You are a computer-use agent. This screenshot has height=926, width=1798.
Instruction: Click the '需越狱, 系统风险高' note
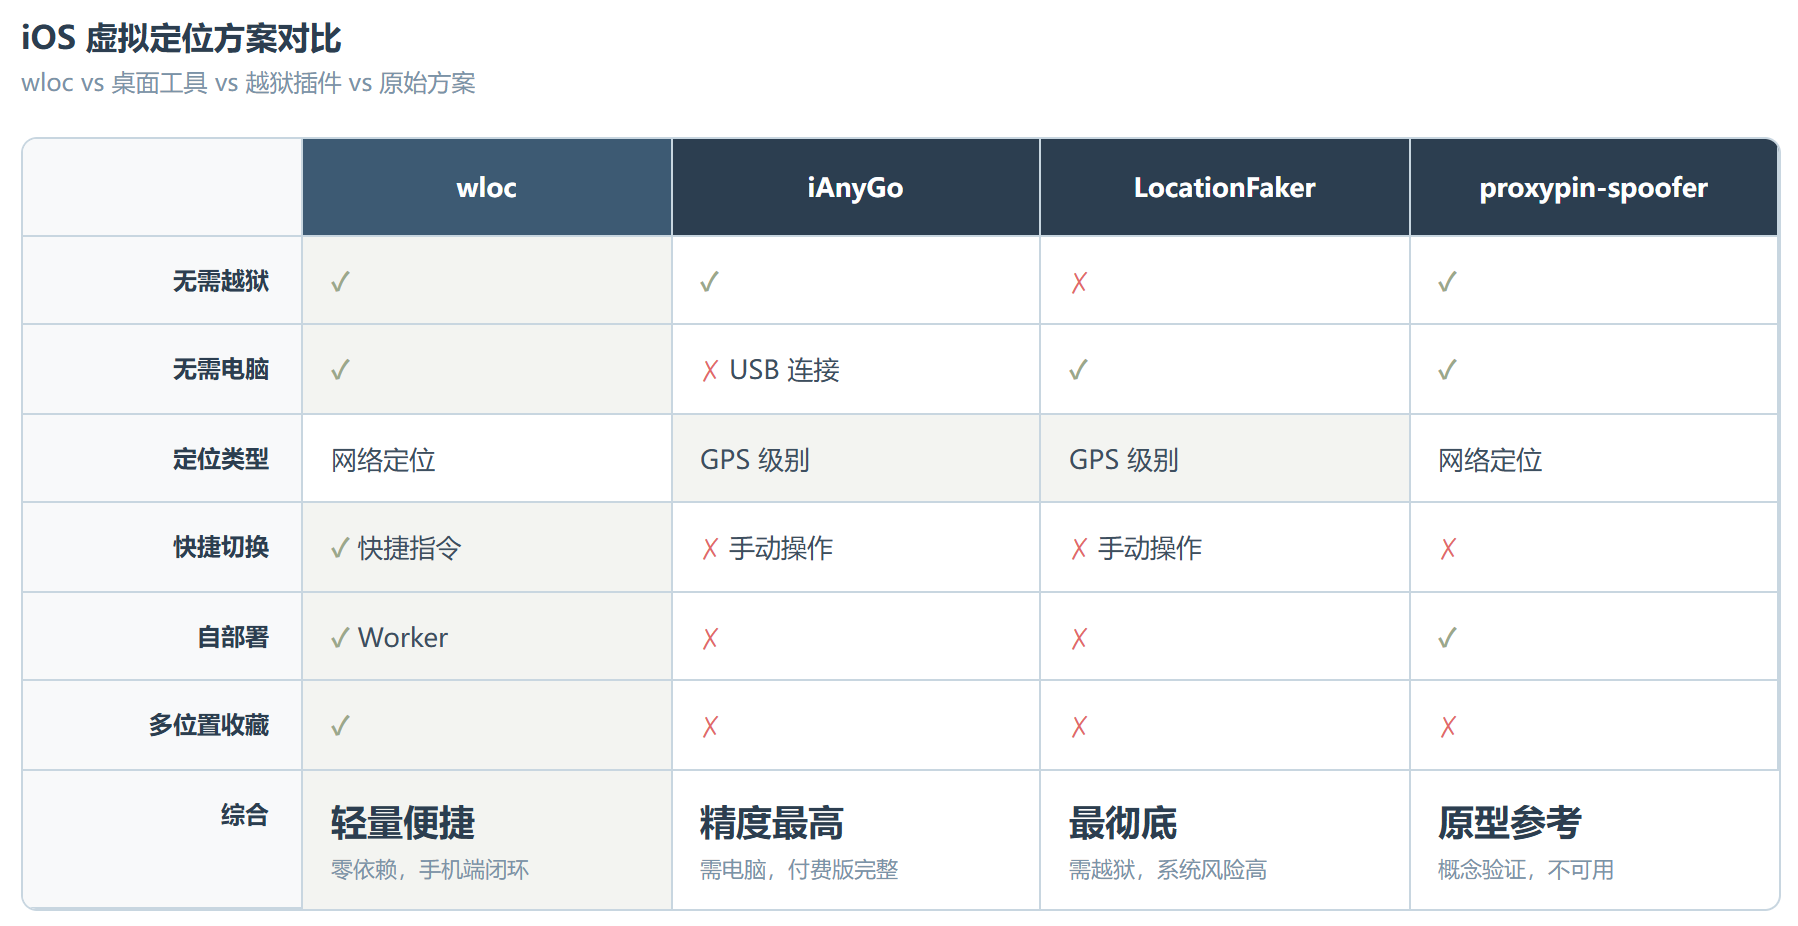pyautogui.click(x=1168, y=870)
